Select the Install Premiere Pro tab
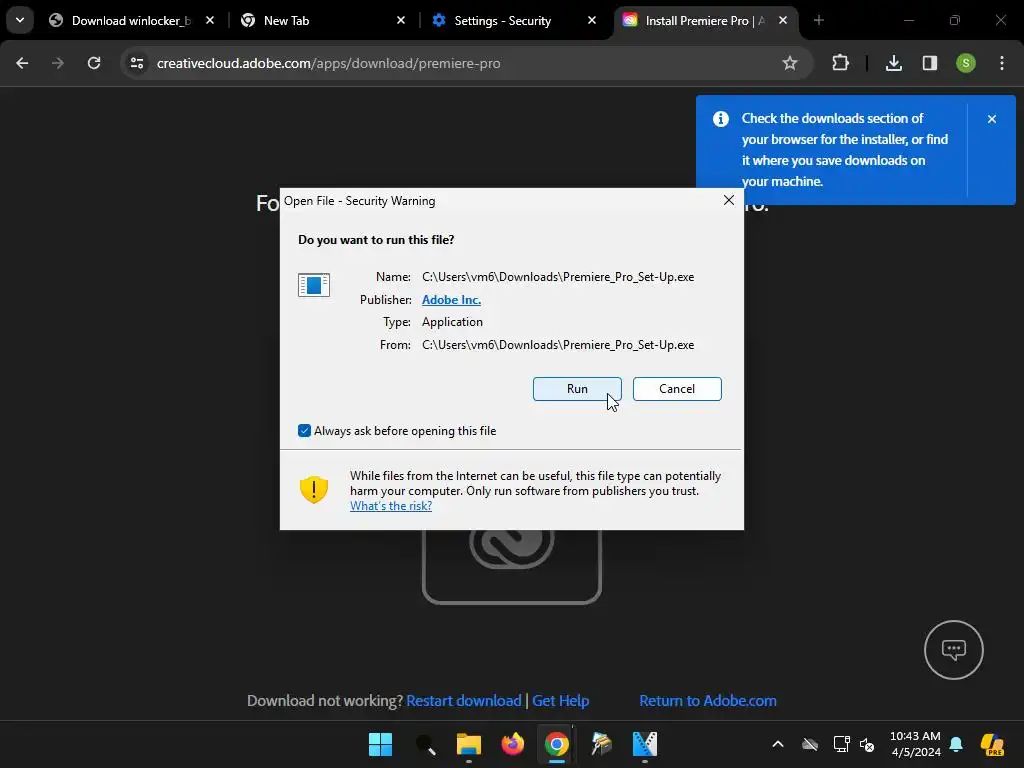 [x=705, y=21]
